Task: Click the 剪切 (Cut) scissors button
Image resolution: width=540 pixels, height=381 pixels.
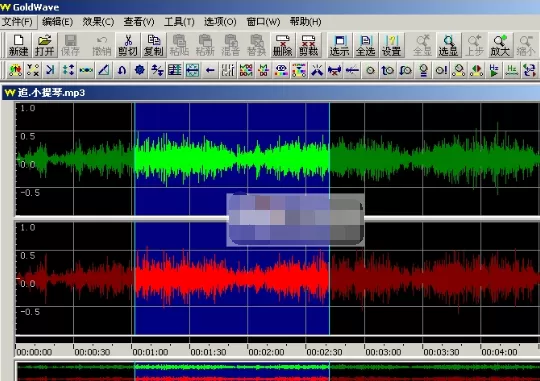Action: pos(128,45)
